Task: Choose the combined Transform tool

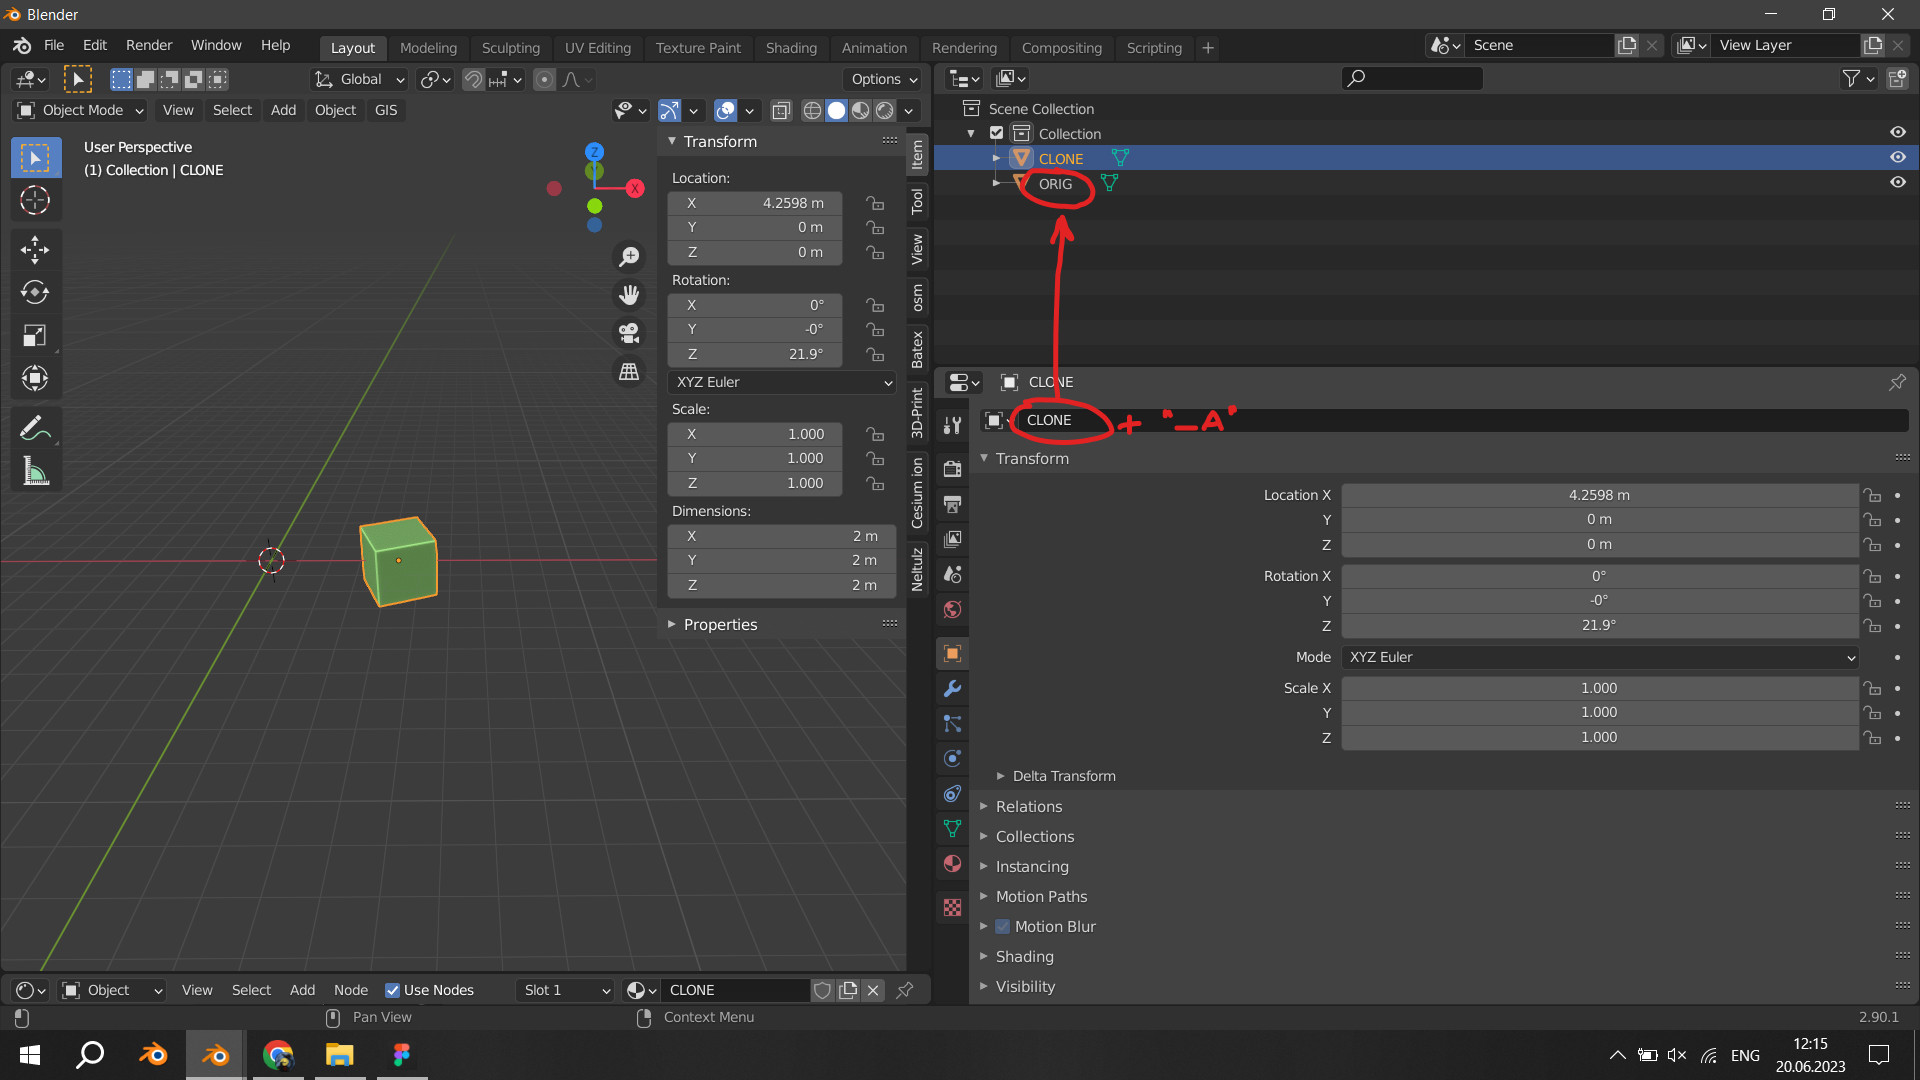Action: click(35, 378)
